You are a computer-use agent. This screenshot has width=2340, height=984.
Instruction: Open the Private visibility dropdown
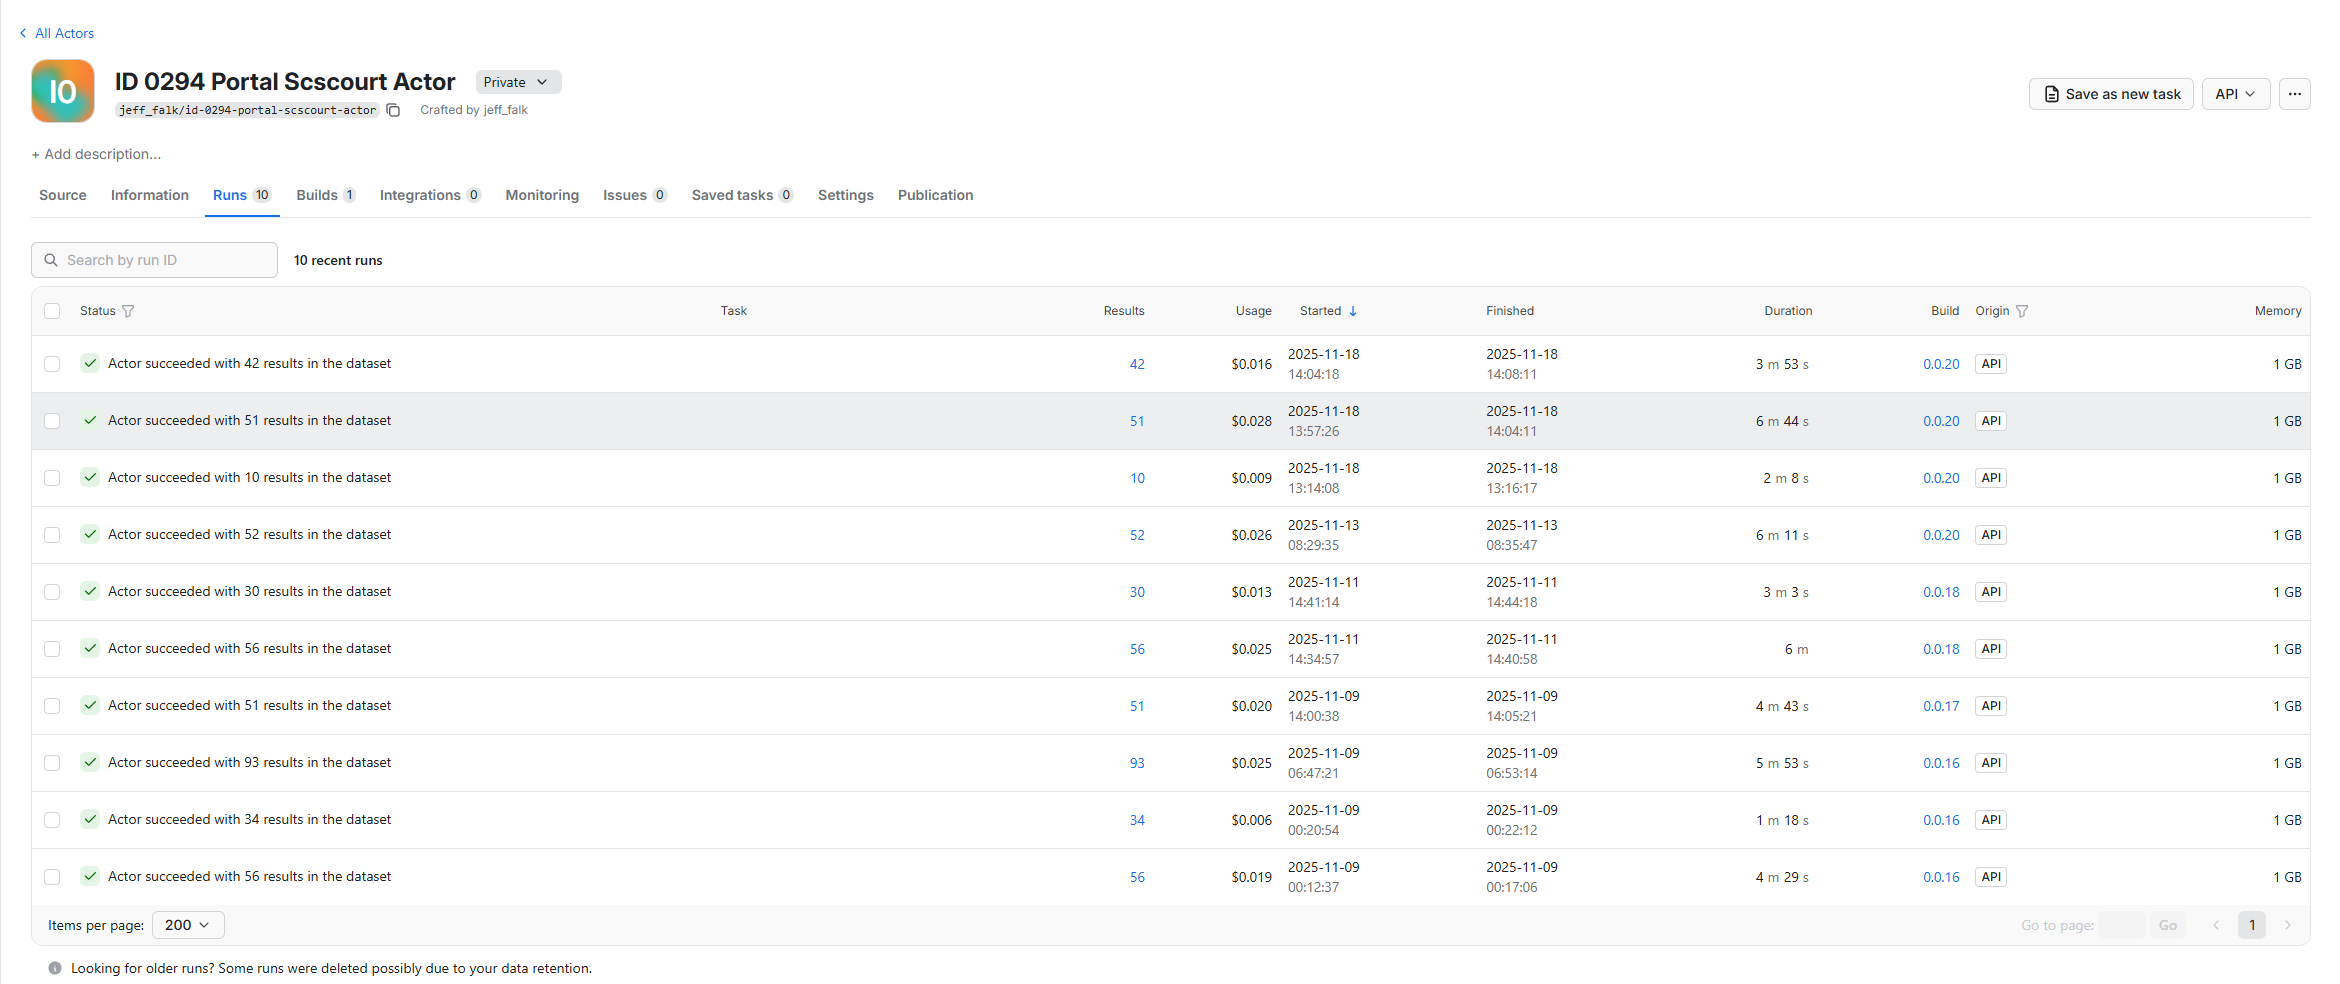(x=516, y=81)
